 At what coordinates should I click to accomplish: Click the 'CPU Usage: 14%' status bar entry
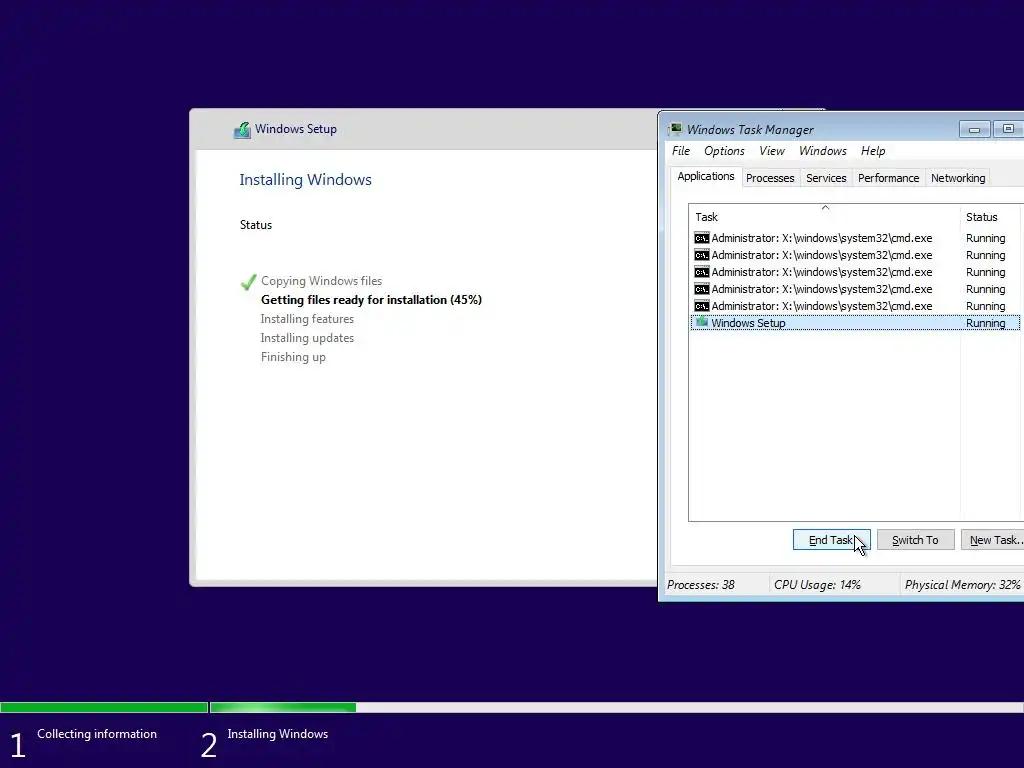tap(817, 584)
